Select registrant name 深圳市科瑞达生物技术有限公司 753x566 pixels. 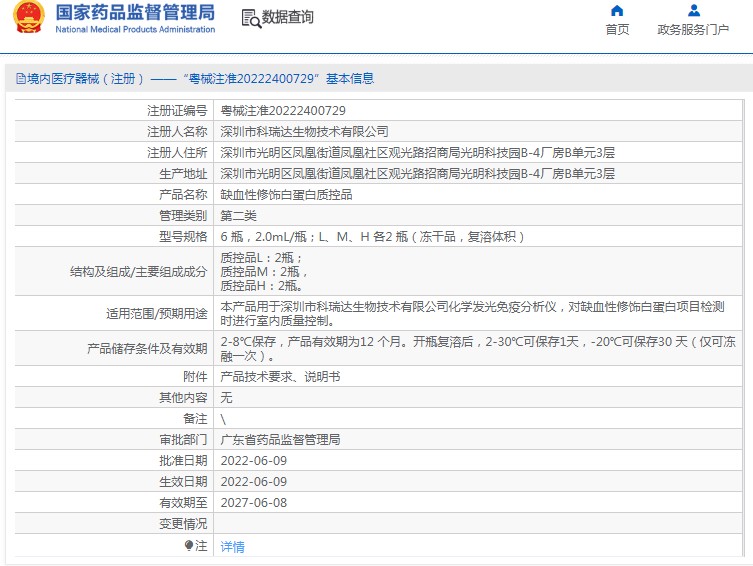pos(304,132)
